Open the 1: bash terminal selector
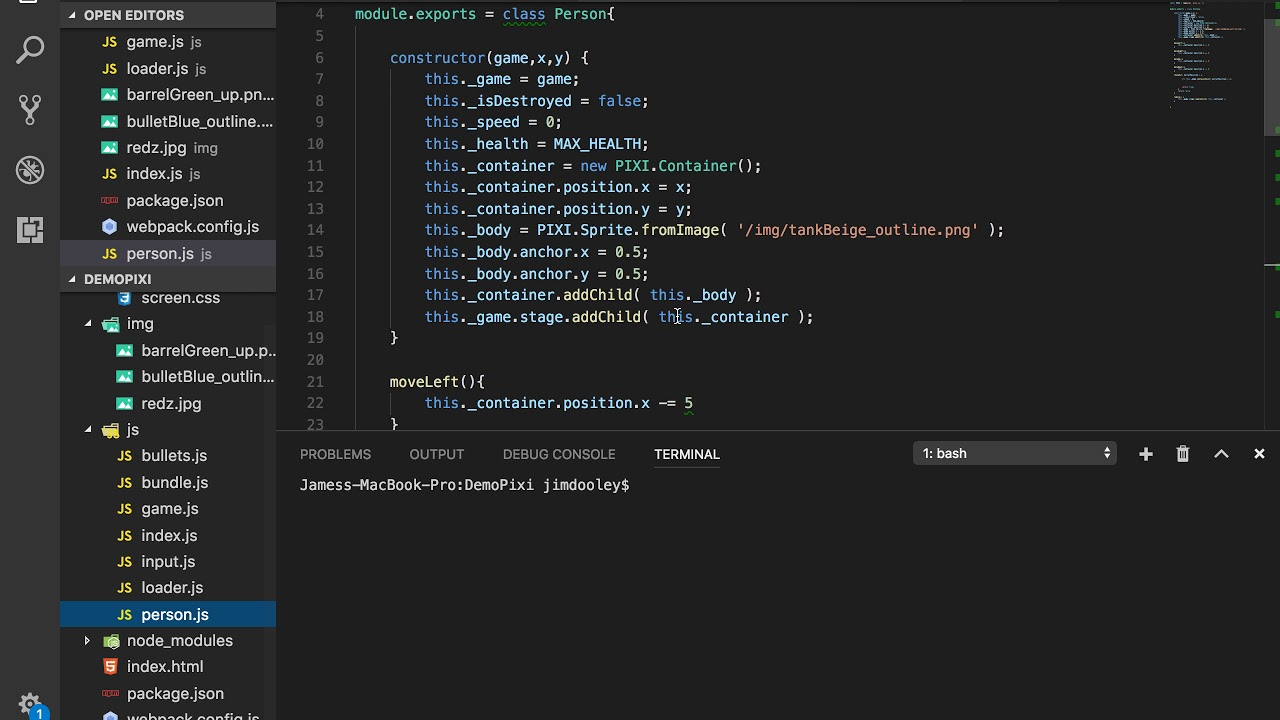1280x720 pixels. tap(1014, 453)
